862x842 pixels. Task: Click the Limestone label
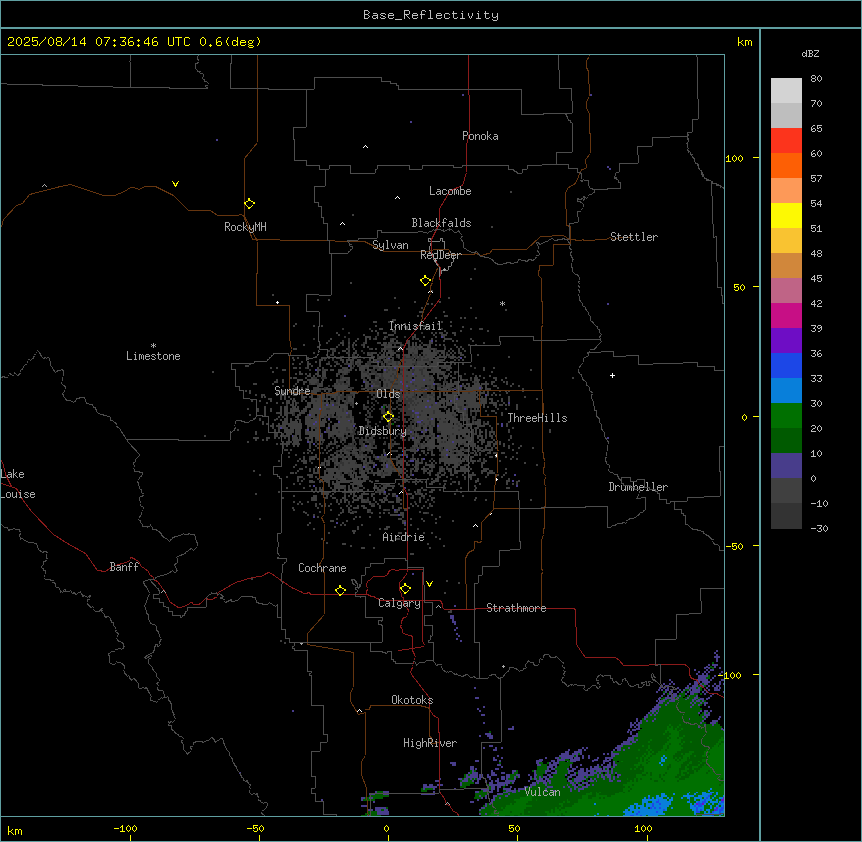153,356
